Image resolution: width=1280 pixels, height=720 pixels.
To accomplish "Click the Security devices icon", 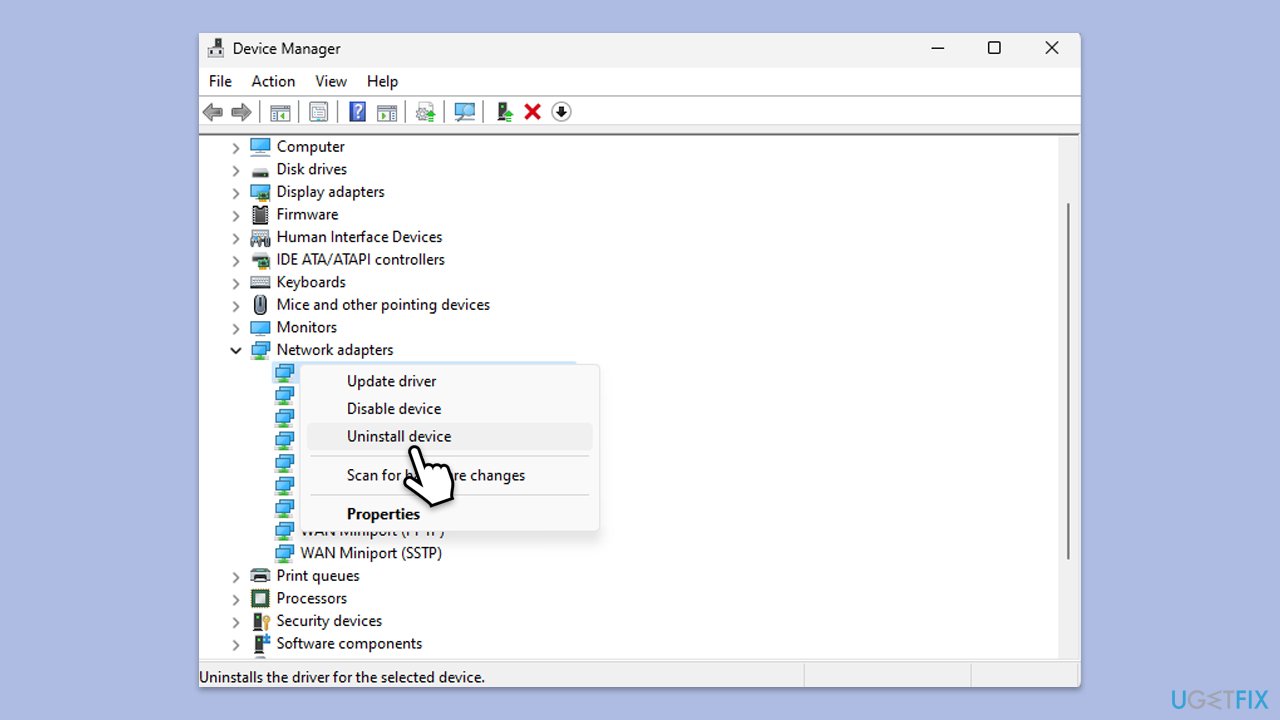I will click(x=260, y=621).
